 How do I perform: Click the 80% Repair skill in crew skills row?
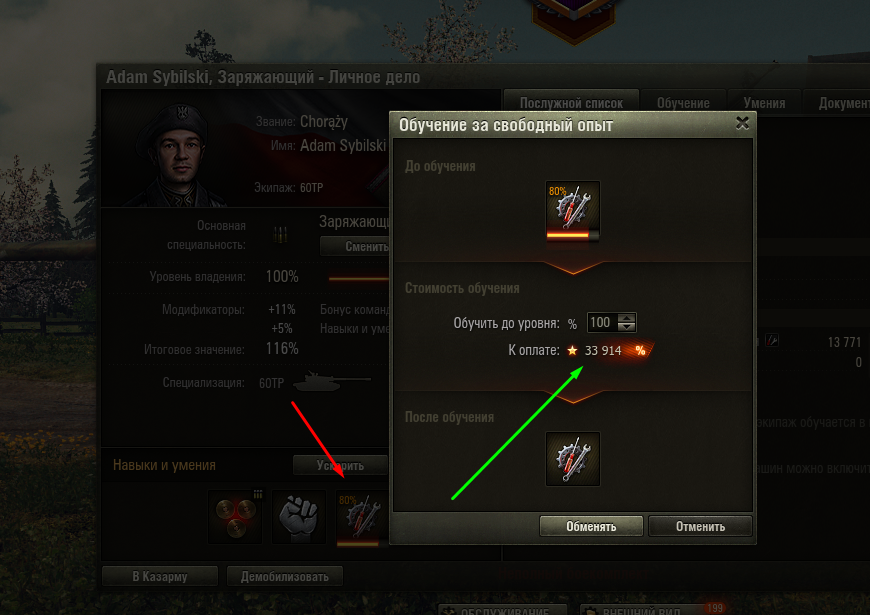point(362,518)
